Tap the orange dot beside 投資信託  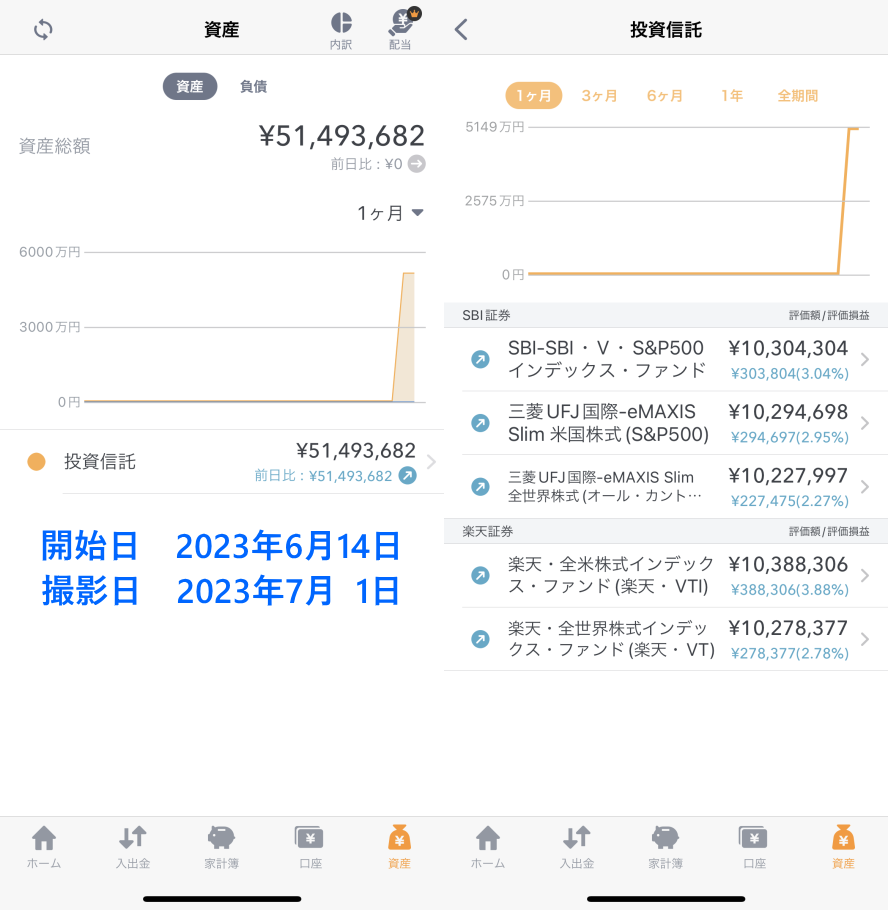pyautogui.click(x=37, y=462)
